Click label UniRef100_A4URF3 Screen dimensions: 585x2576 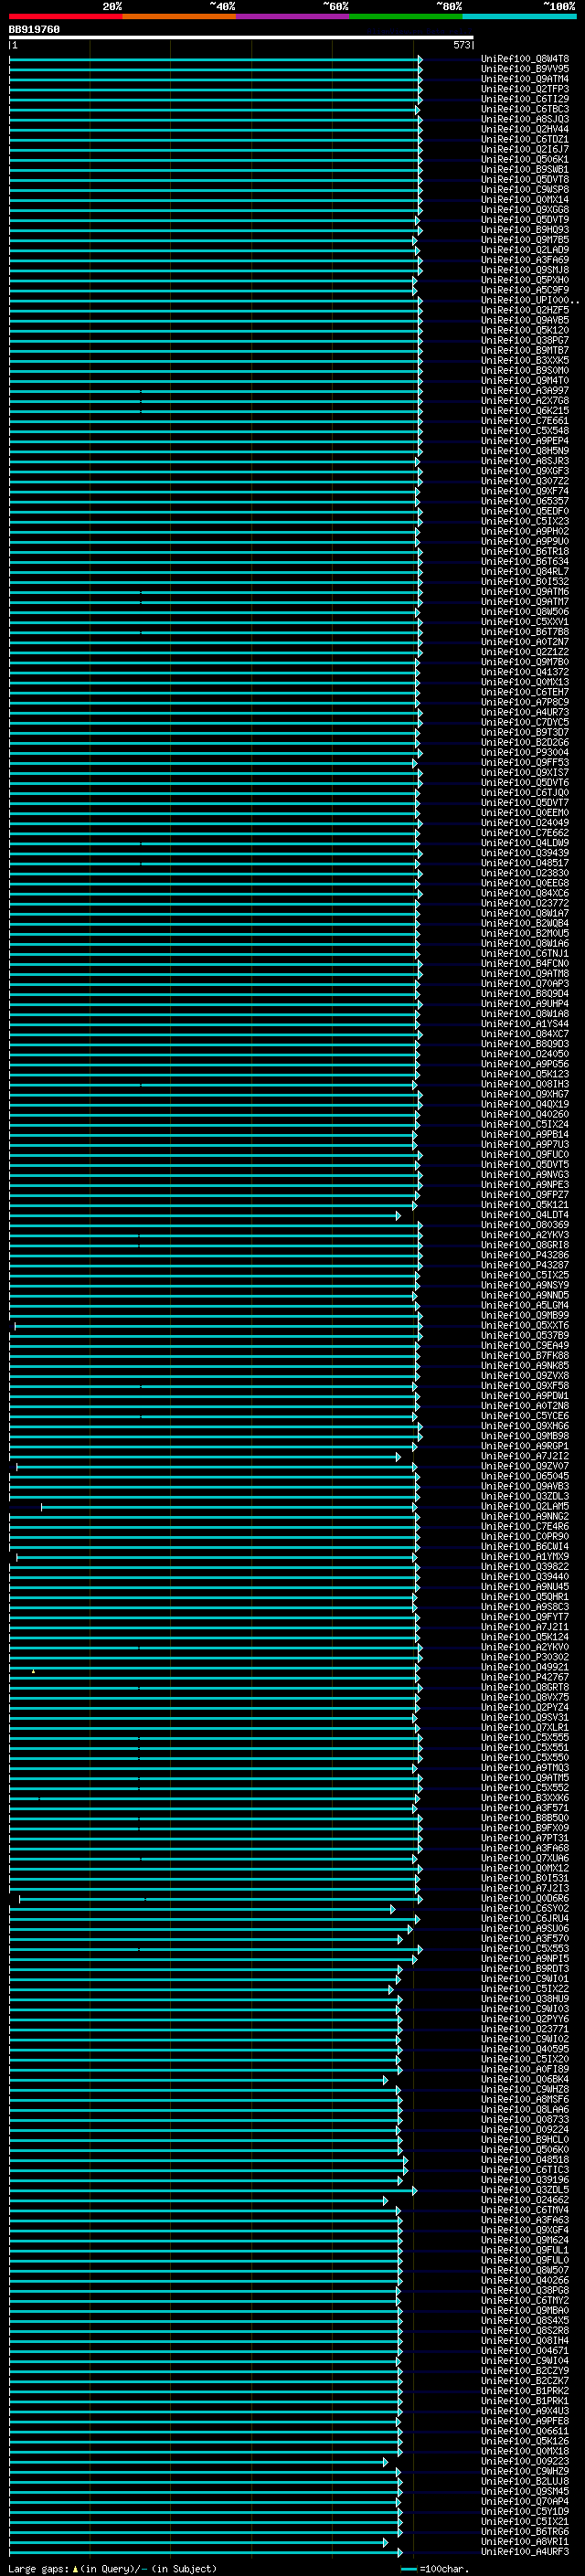525,2551
